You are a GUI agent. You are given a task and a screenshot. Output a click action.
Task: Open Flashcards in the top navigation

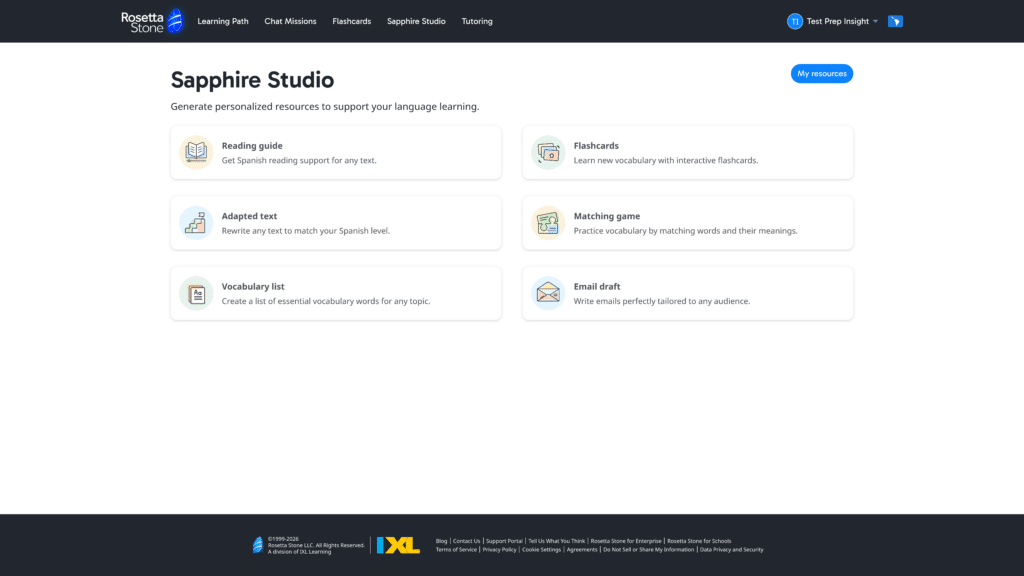tap(351, 22)
